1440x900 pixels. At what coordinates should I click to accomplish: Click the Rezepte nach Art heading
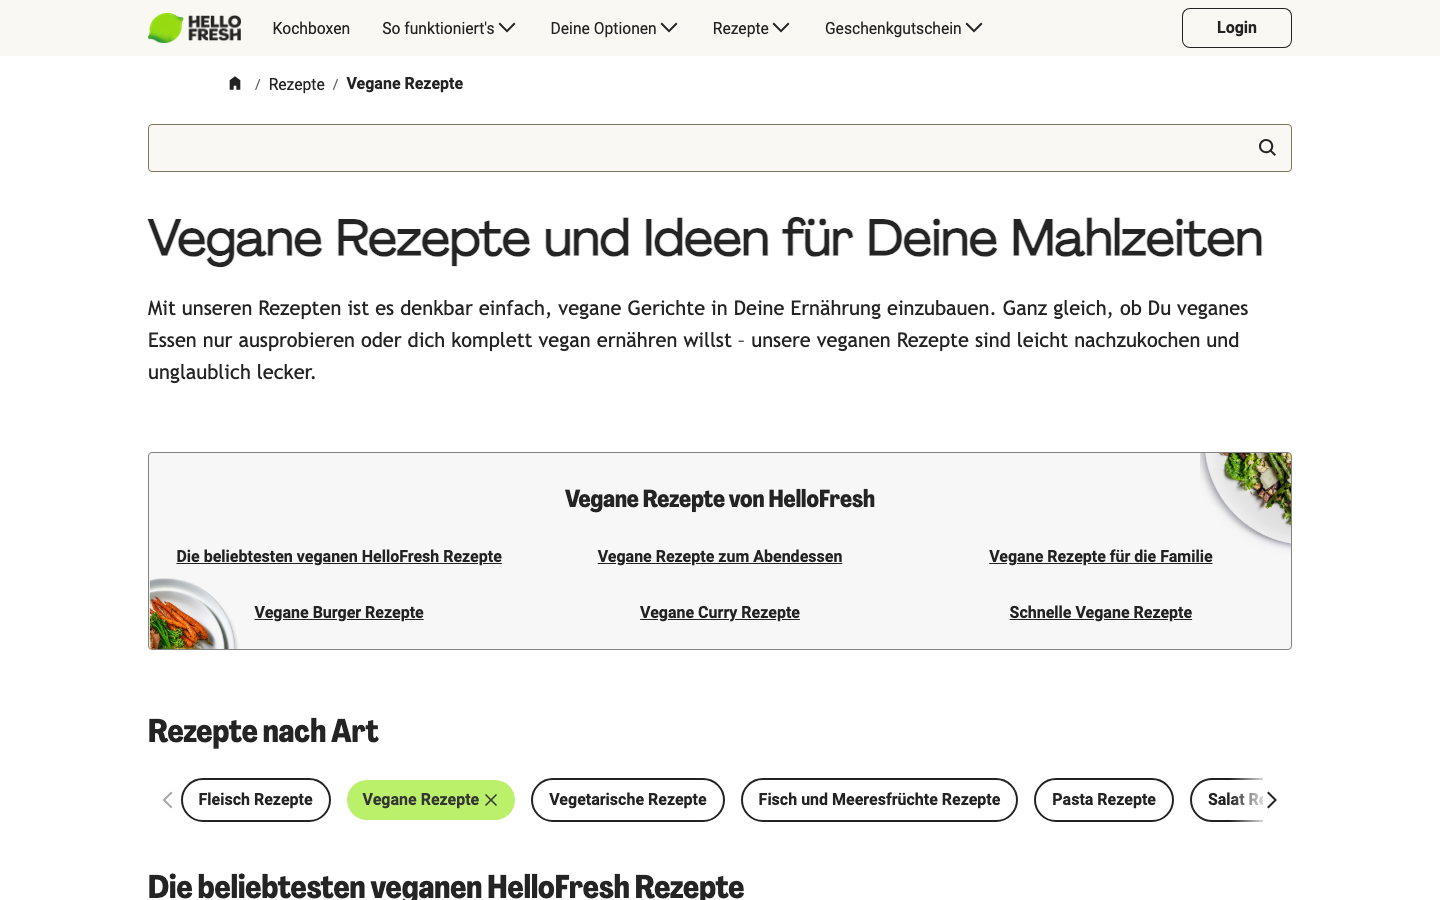[x=263, y=731]
